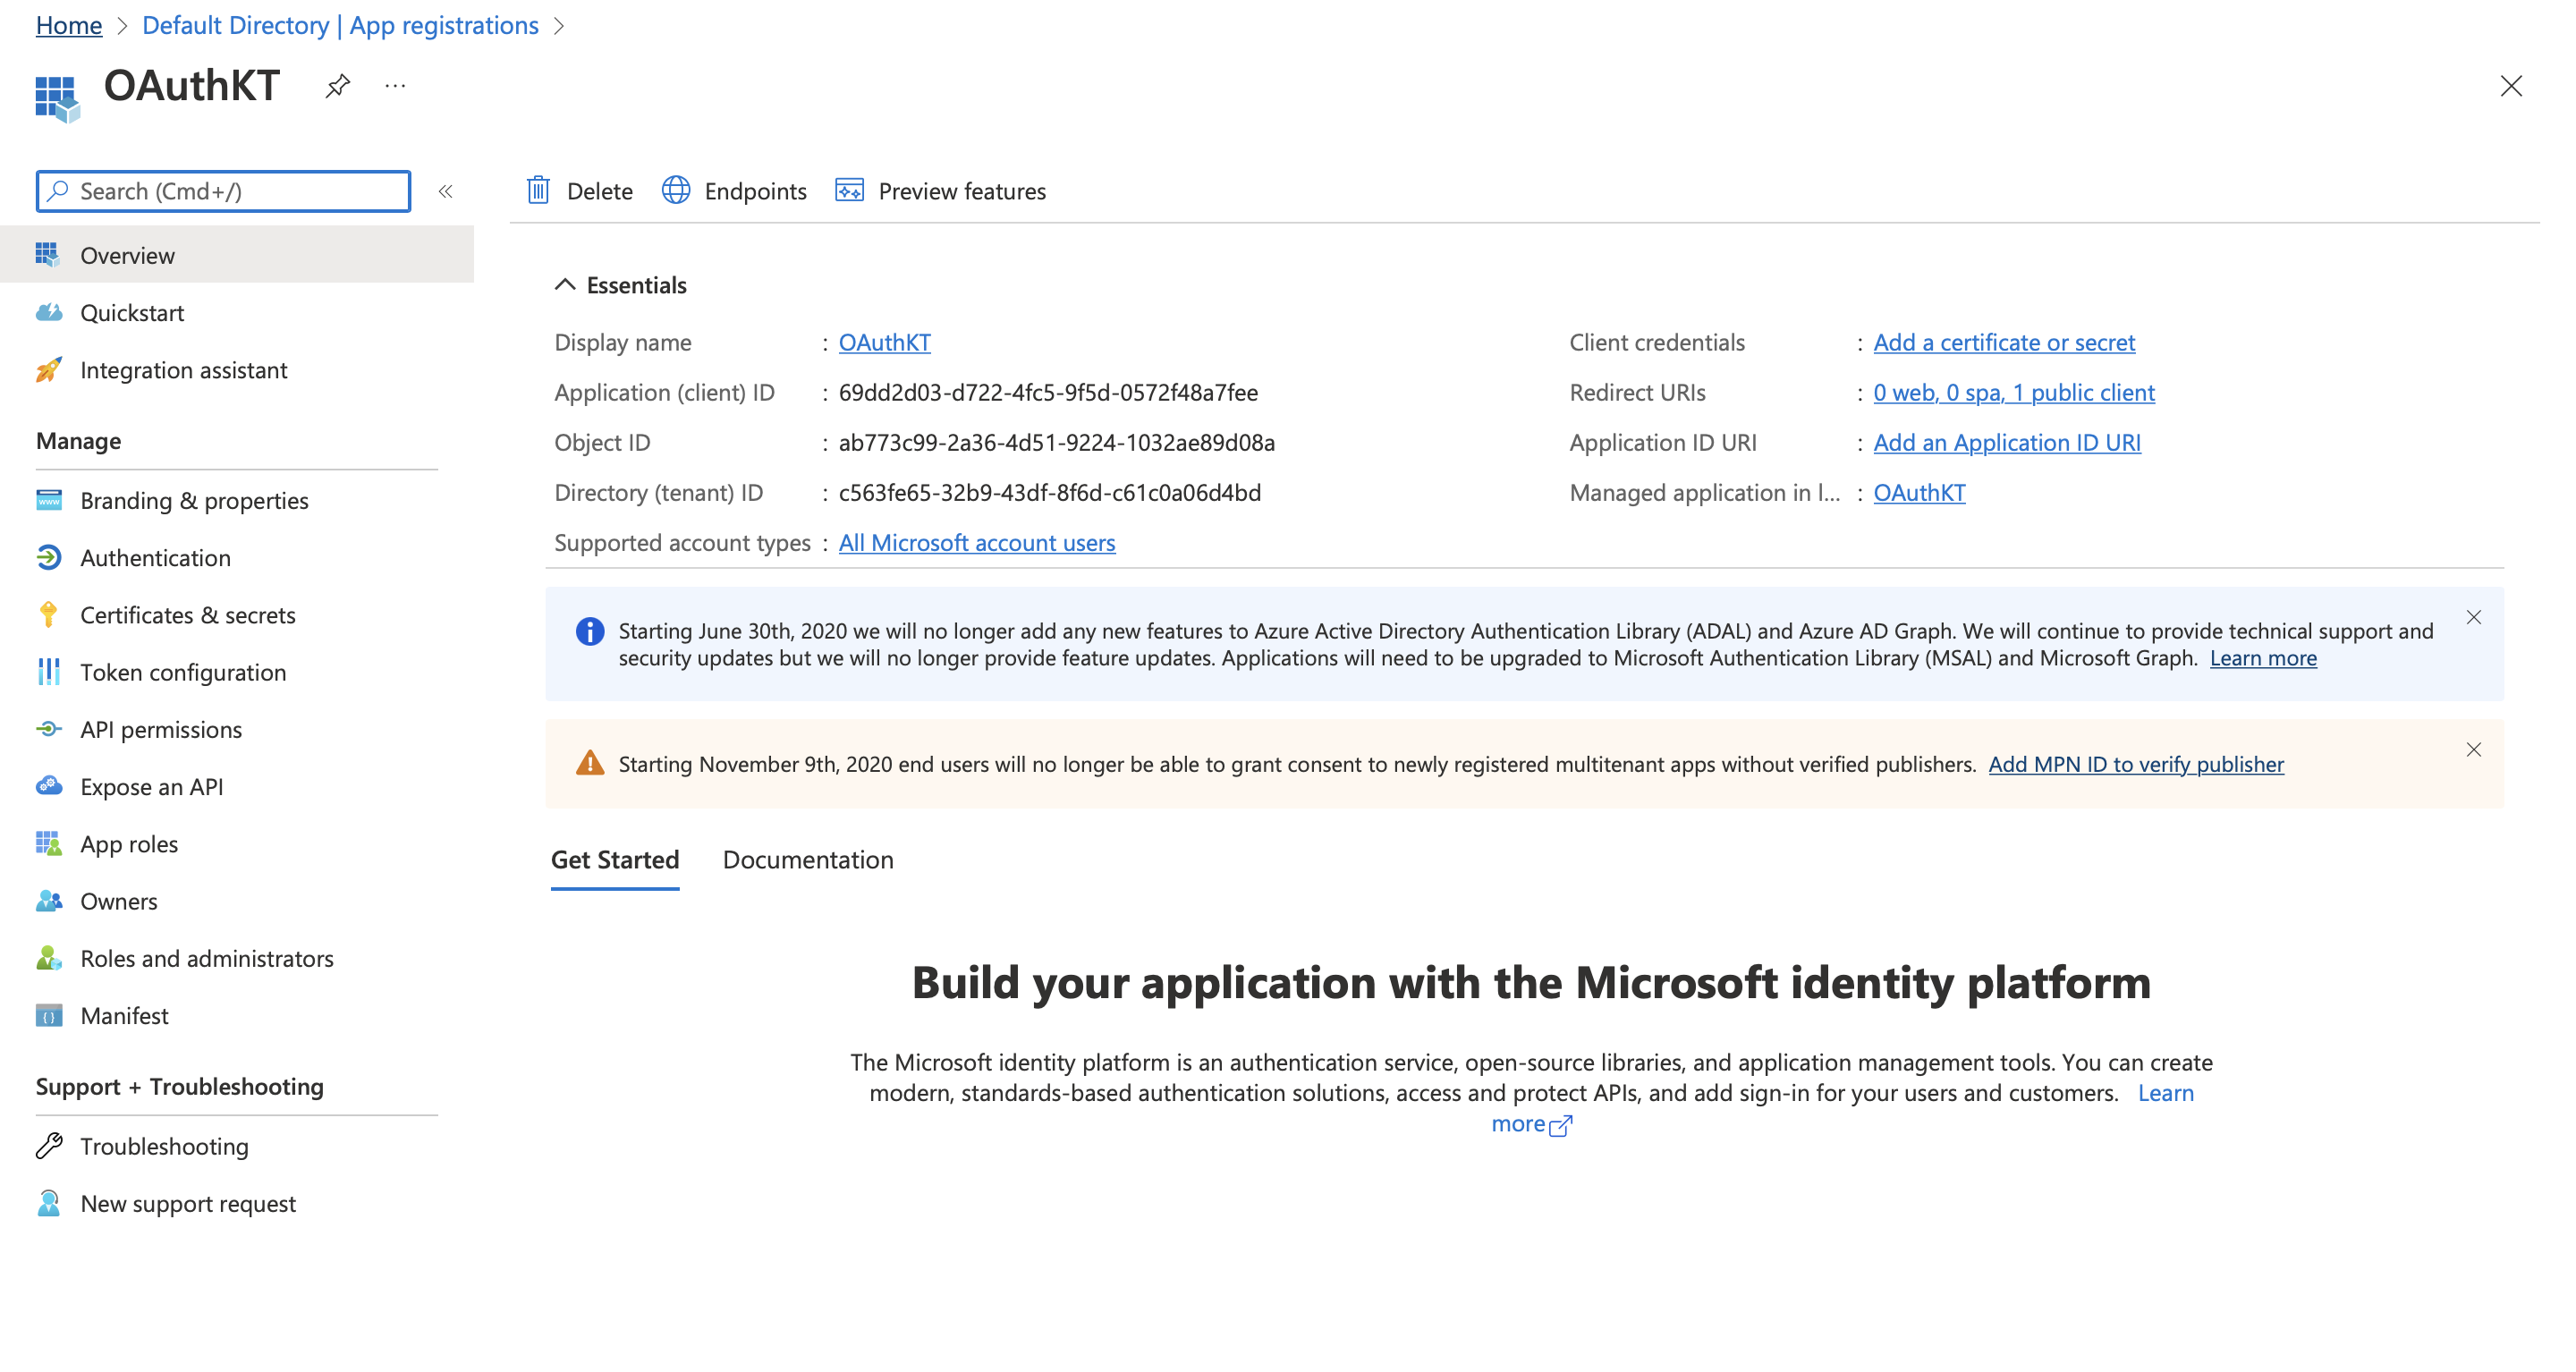Open Overview in the sidebar

pos(237,255)
